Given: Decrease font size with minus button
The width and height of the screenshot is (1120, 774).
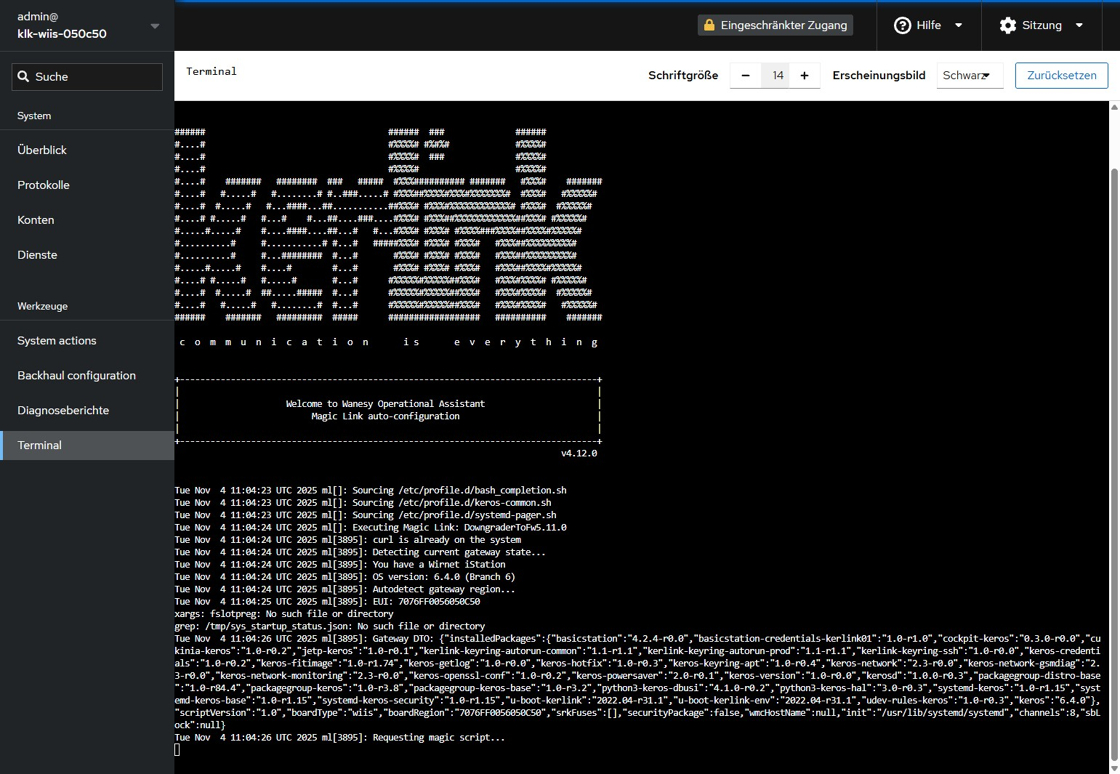Looking at the screenshot, I should (x=745, y=75).
